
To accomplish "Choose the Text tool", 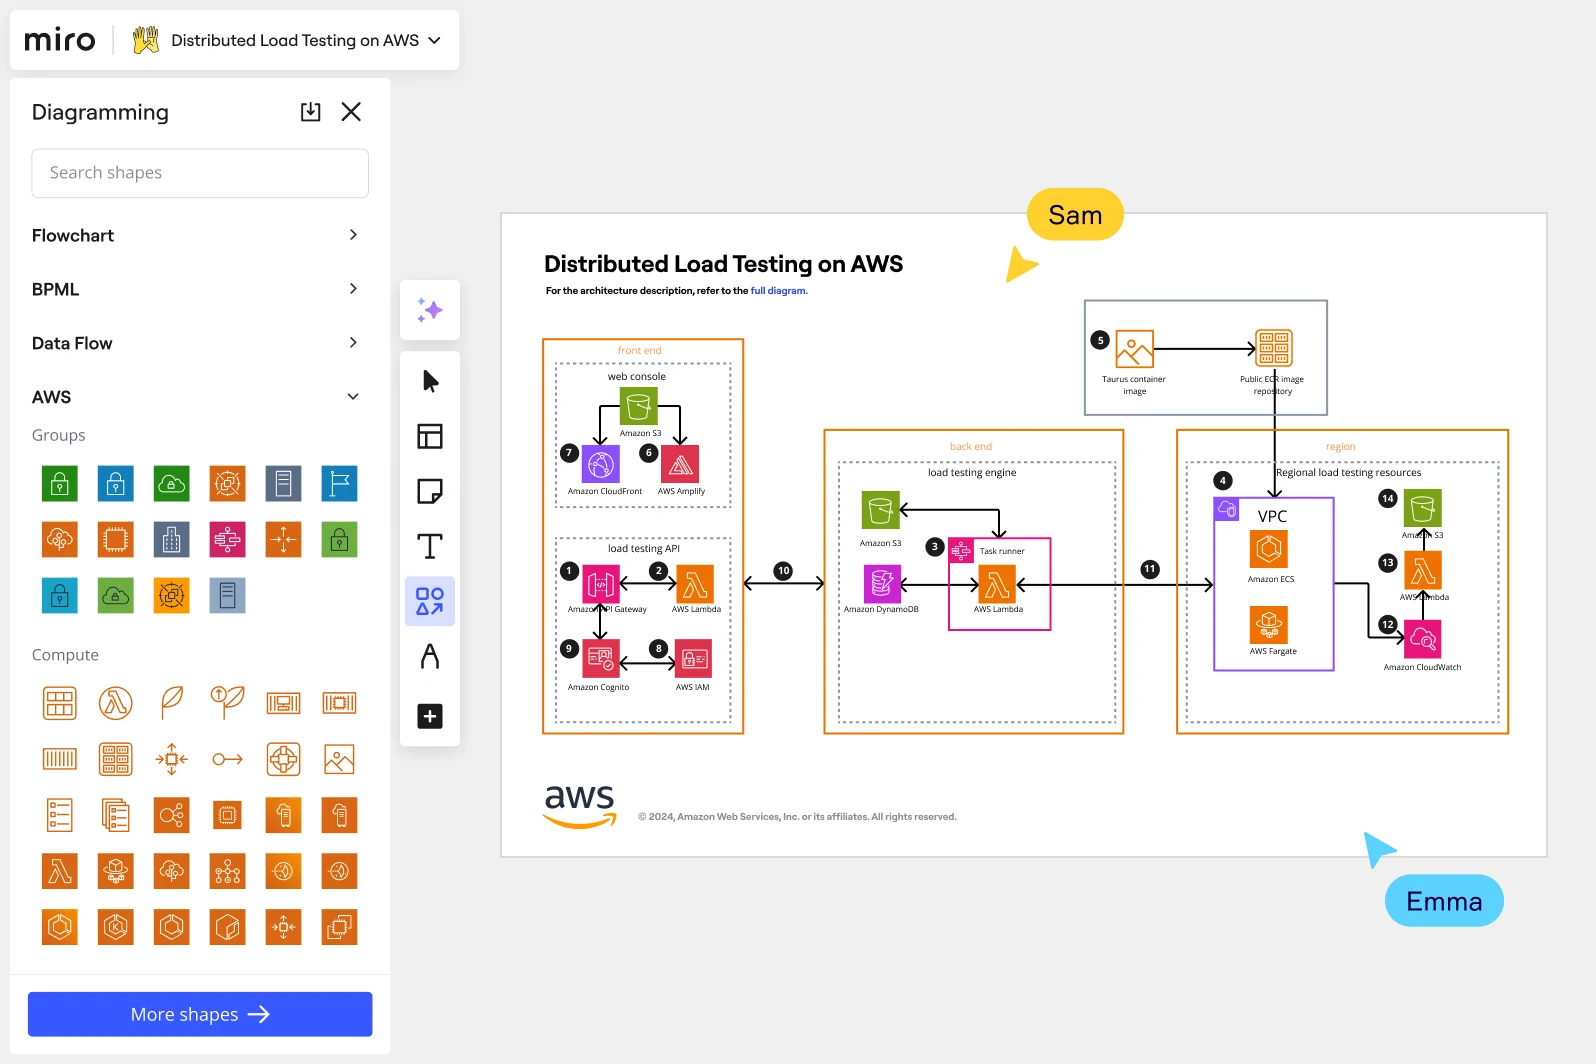I will pyautogui.click(x=430, y=546).
